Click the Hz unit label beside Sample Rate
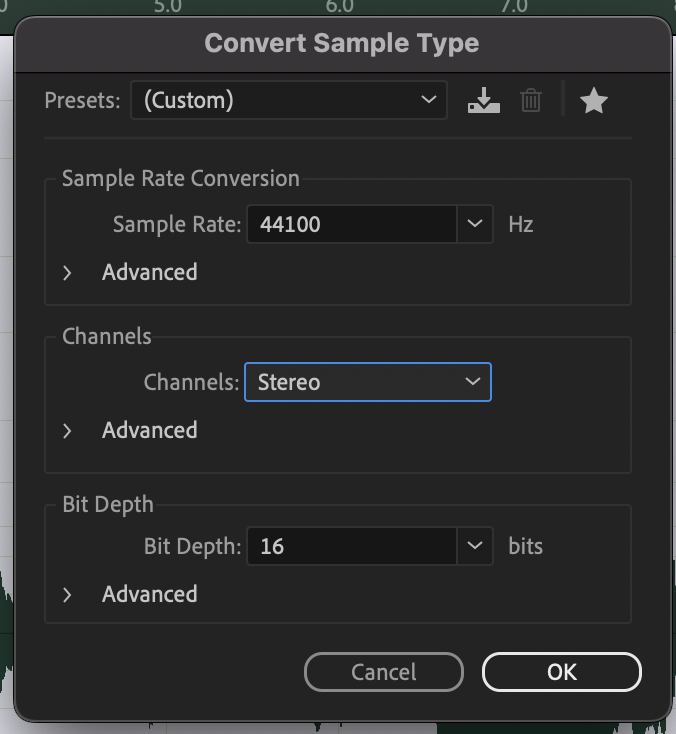This screenshot has width=676, height=734. tap(521, 225)
